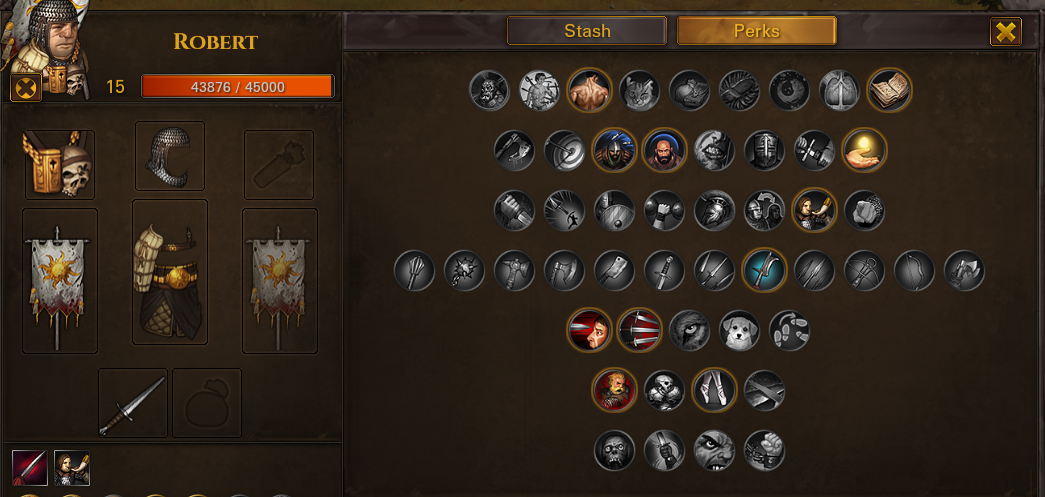Click the X button below Robert's portrait

(x=27, y=87)
